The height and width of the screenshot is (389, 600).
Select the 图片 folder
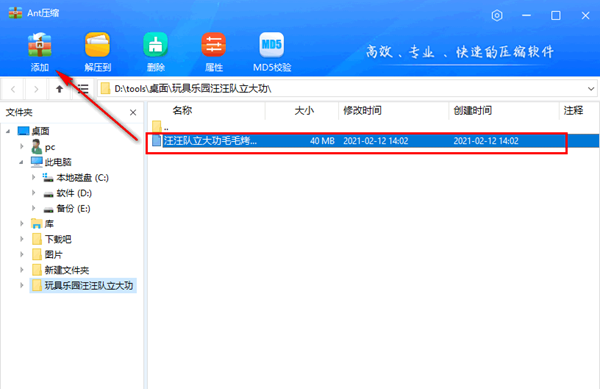click(47, 255)
